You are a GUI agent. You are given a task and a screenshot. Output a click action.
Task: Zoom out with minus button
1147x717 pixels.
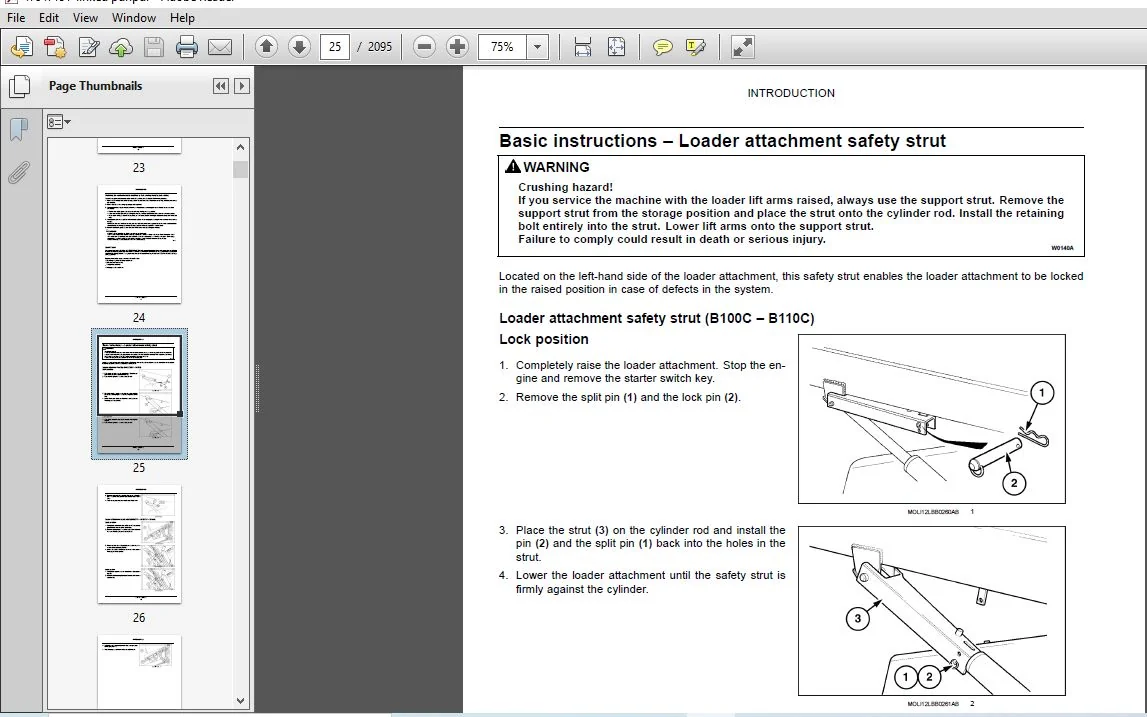424,47
